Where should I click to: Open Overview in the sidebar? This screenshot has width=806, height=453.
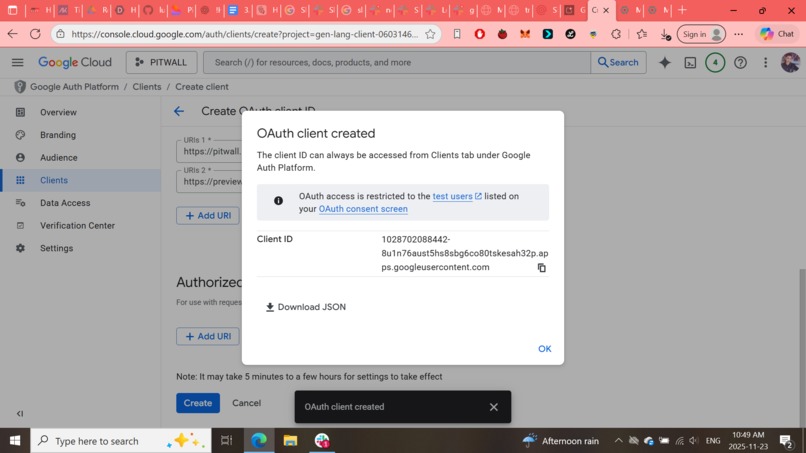(81, 112)
